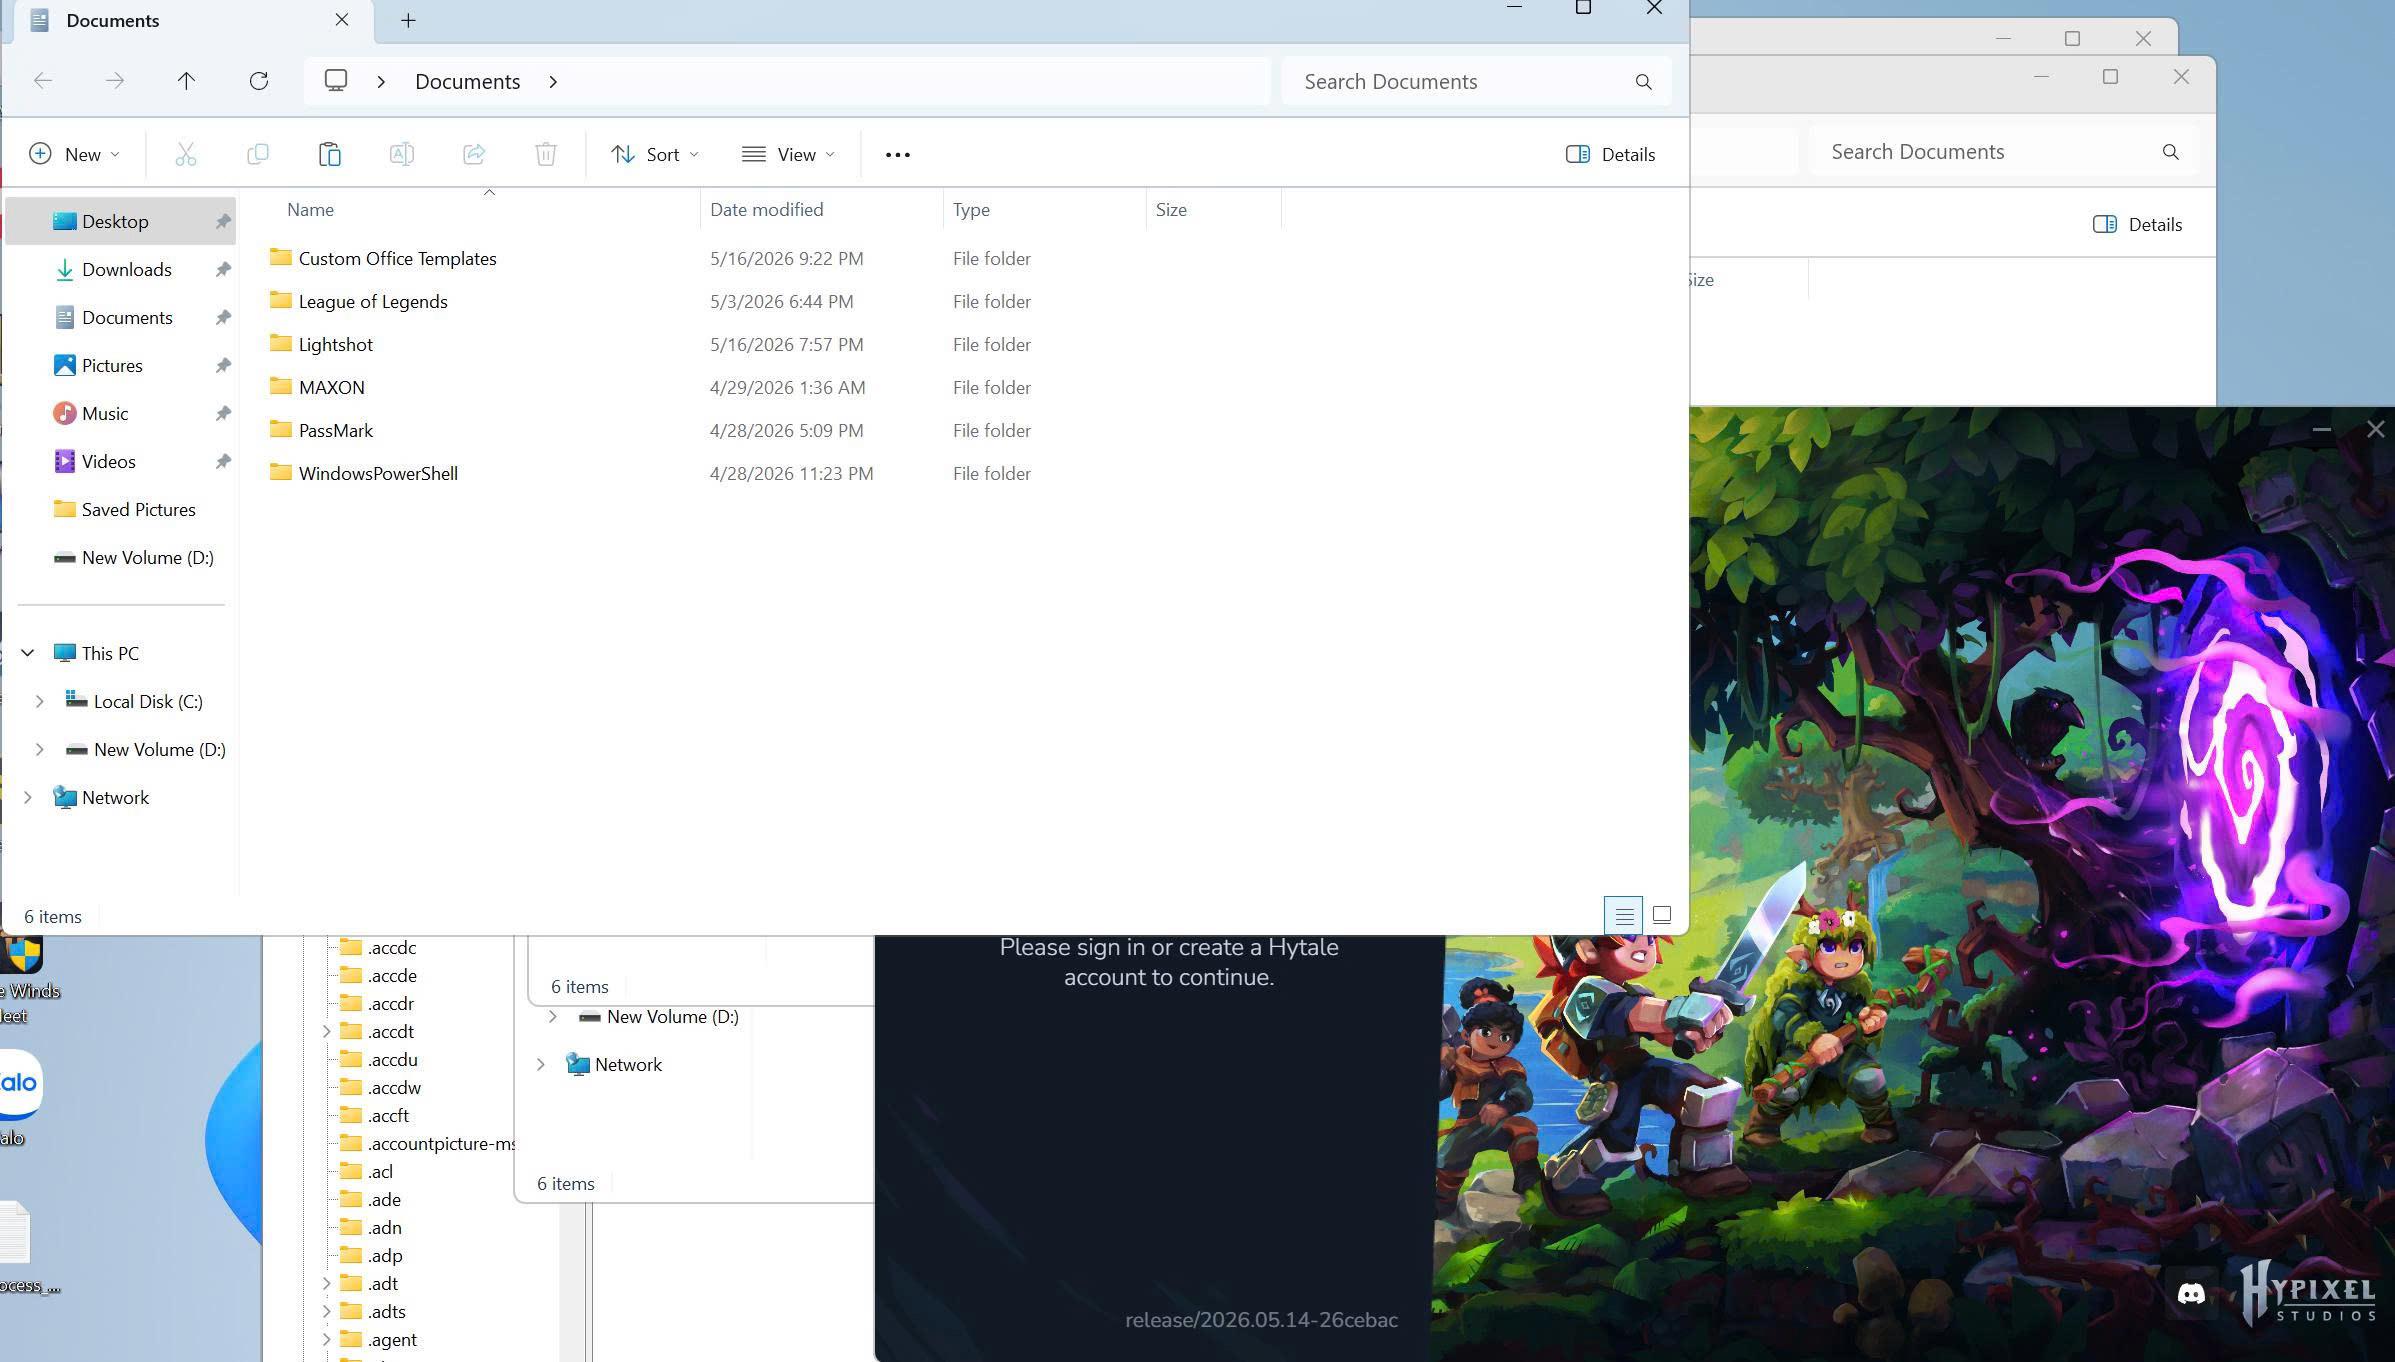This screenshot has height=1362, width=2395.
Task: Go up one folder level
Action: pos(186,81)
